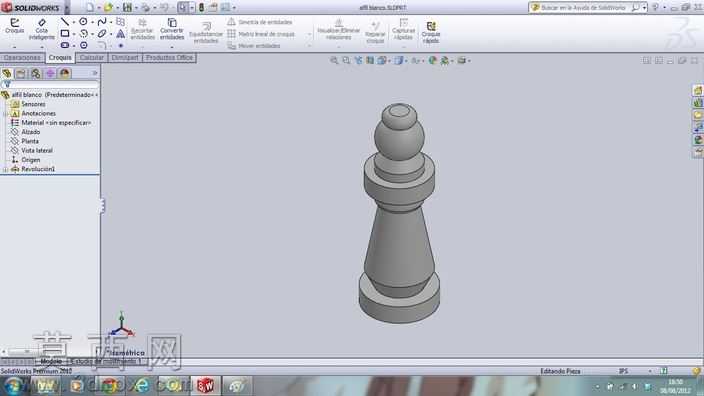
Task: Open dropdown arrow next to Spline tool
Action: coord(111,22)
